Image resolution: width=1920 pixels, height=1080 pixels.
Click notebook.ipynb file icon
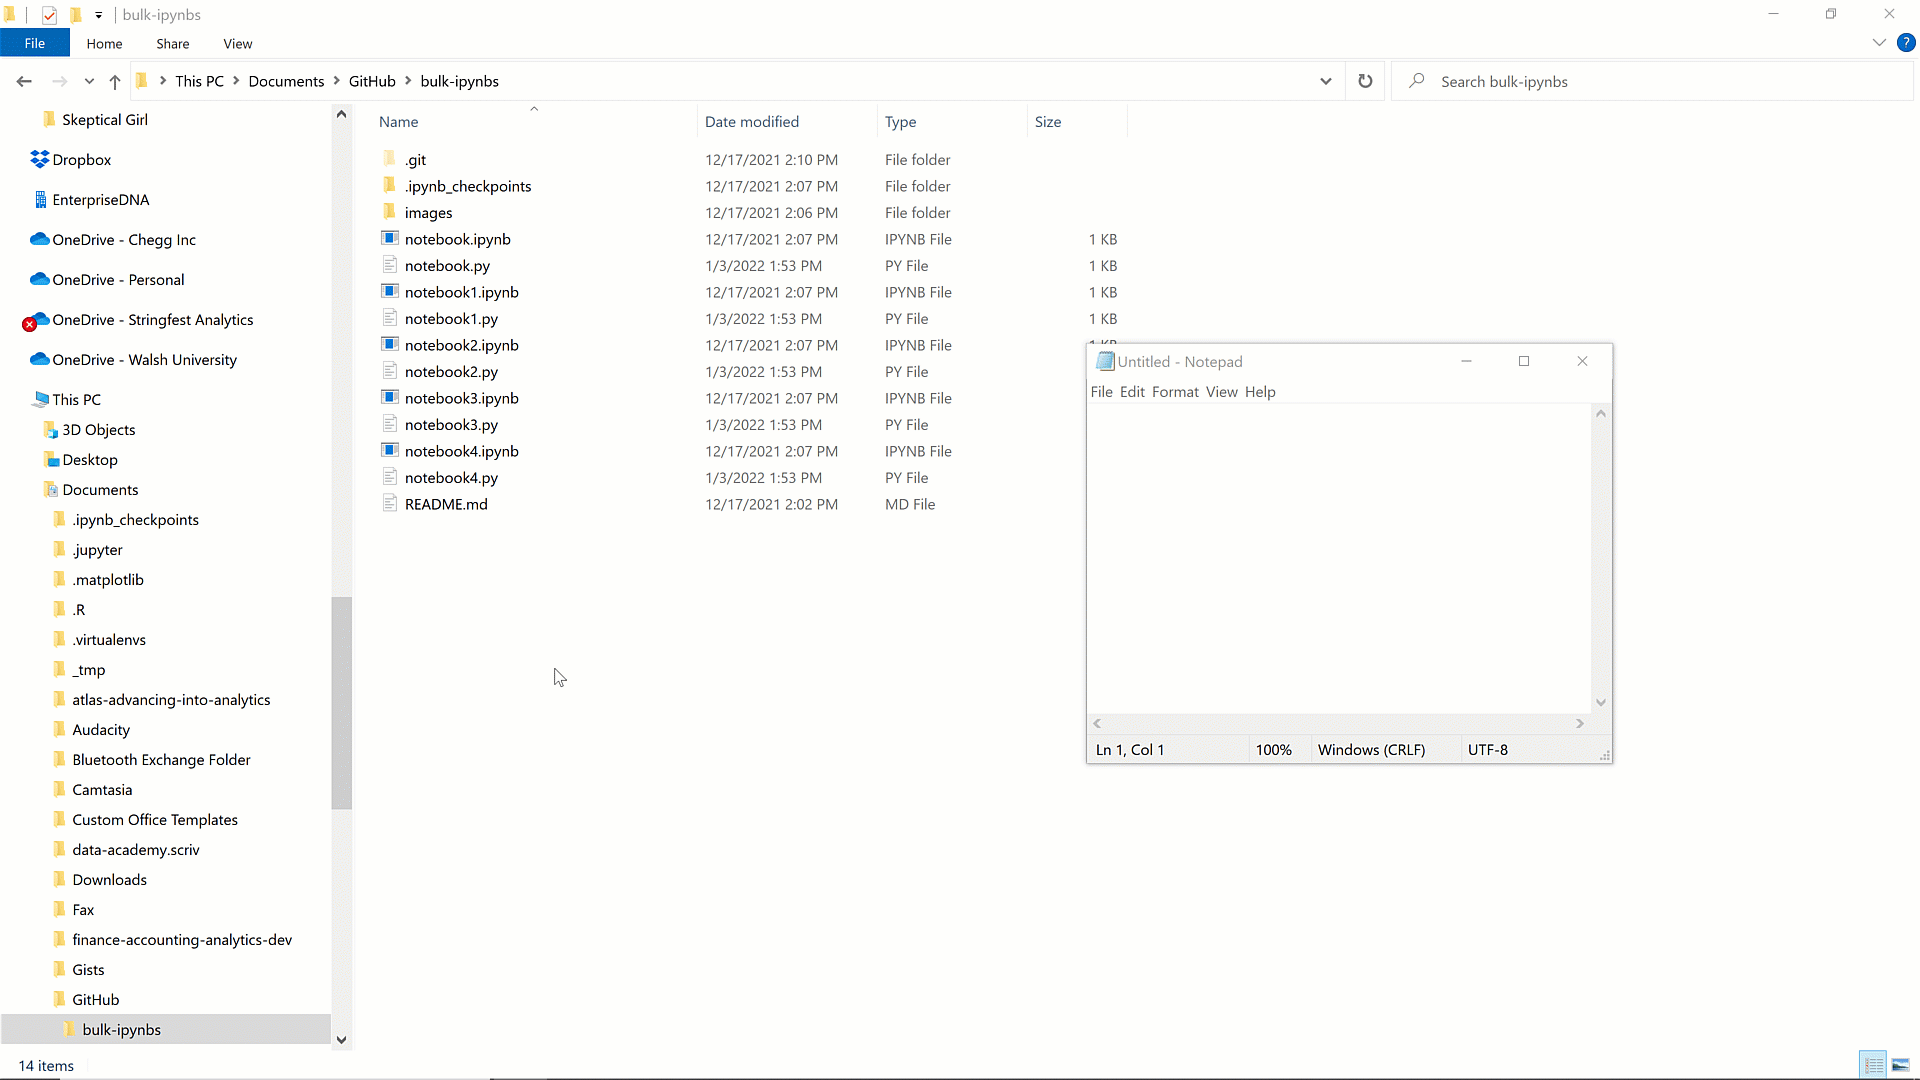point(390,239)
